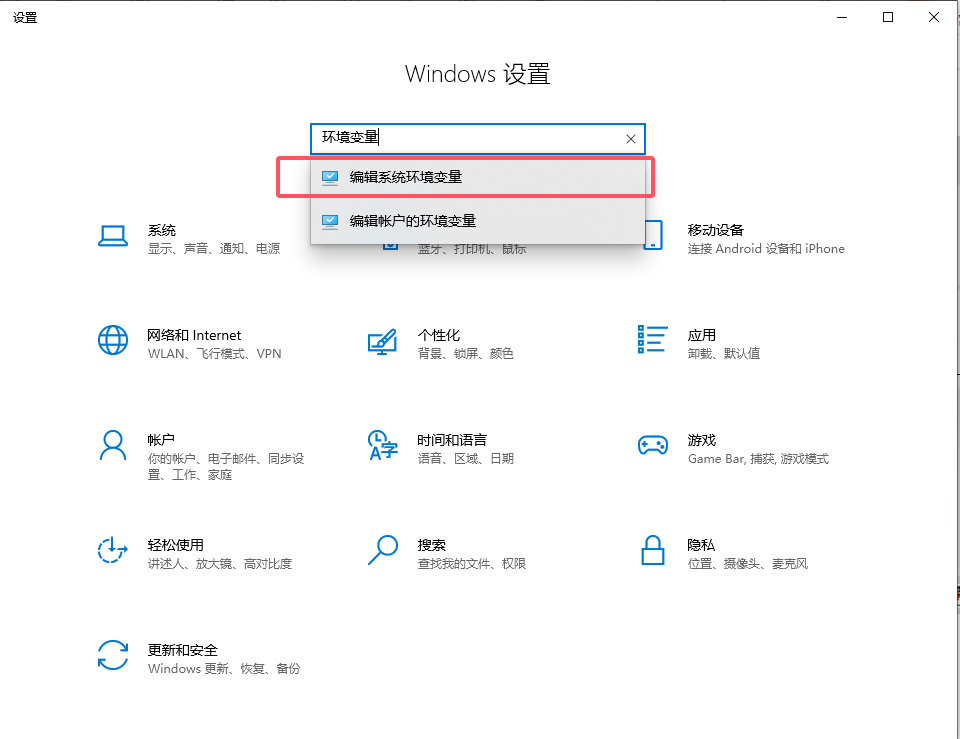Click the text 连接 Android 设备和 iPhone
Image resolution: width=960 pixels, height=739 pixels.
pos(766,249)
